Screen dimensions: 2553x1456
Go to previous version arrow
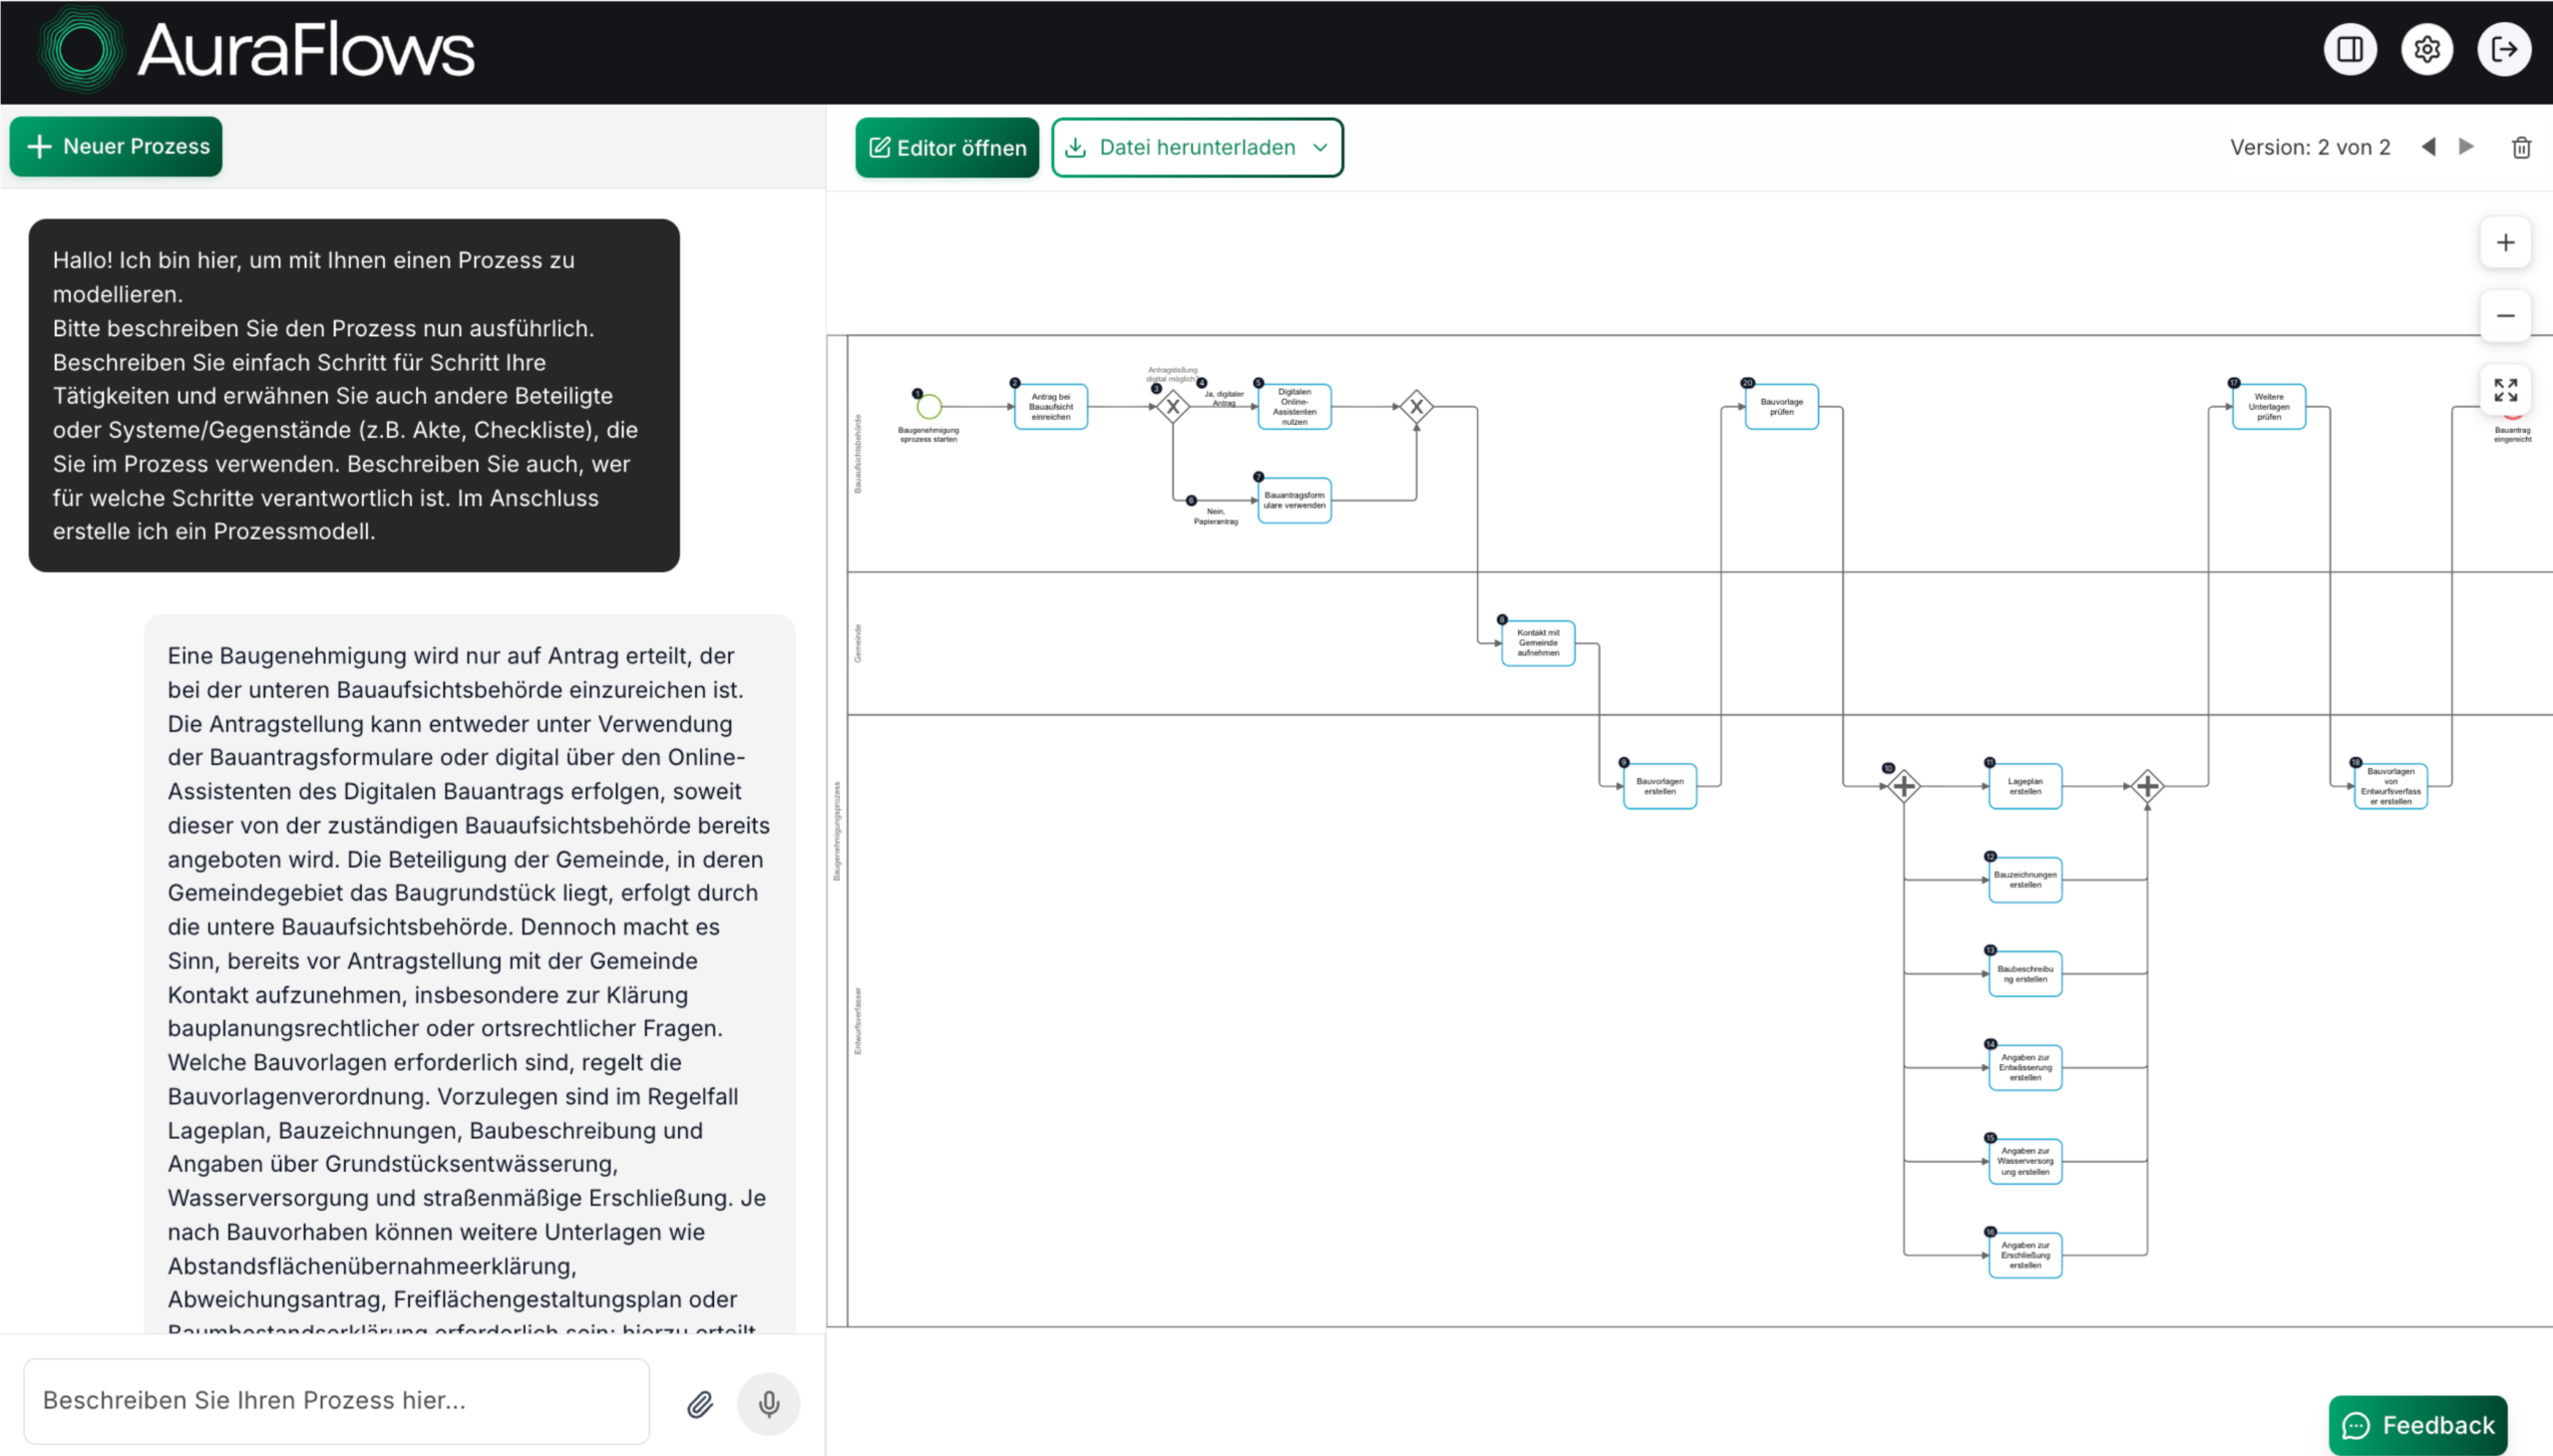click(2428, 147)
